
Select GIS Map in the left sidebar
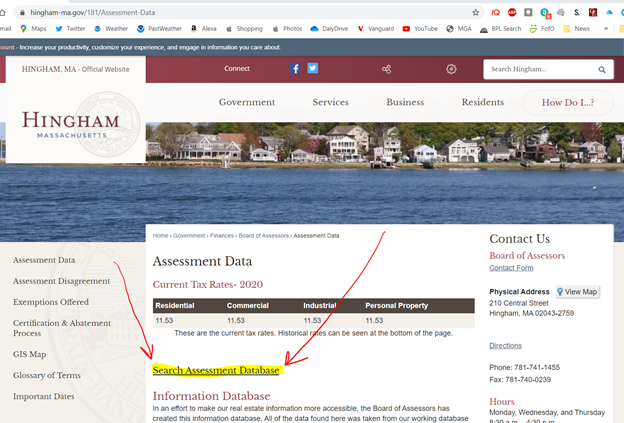pos(29,354)
